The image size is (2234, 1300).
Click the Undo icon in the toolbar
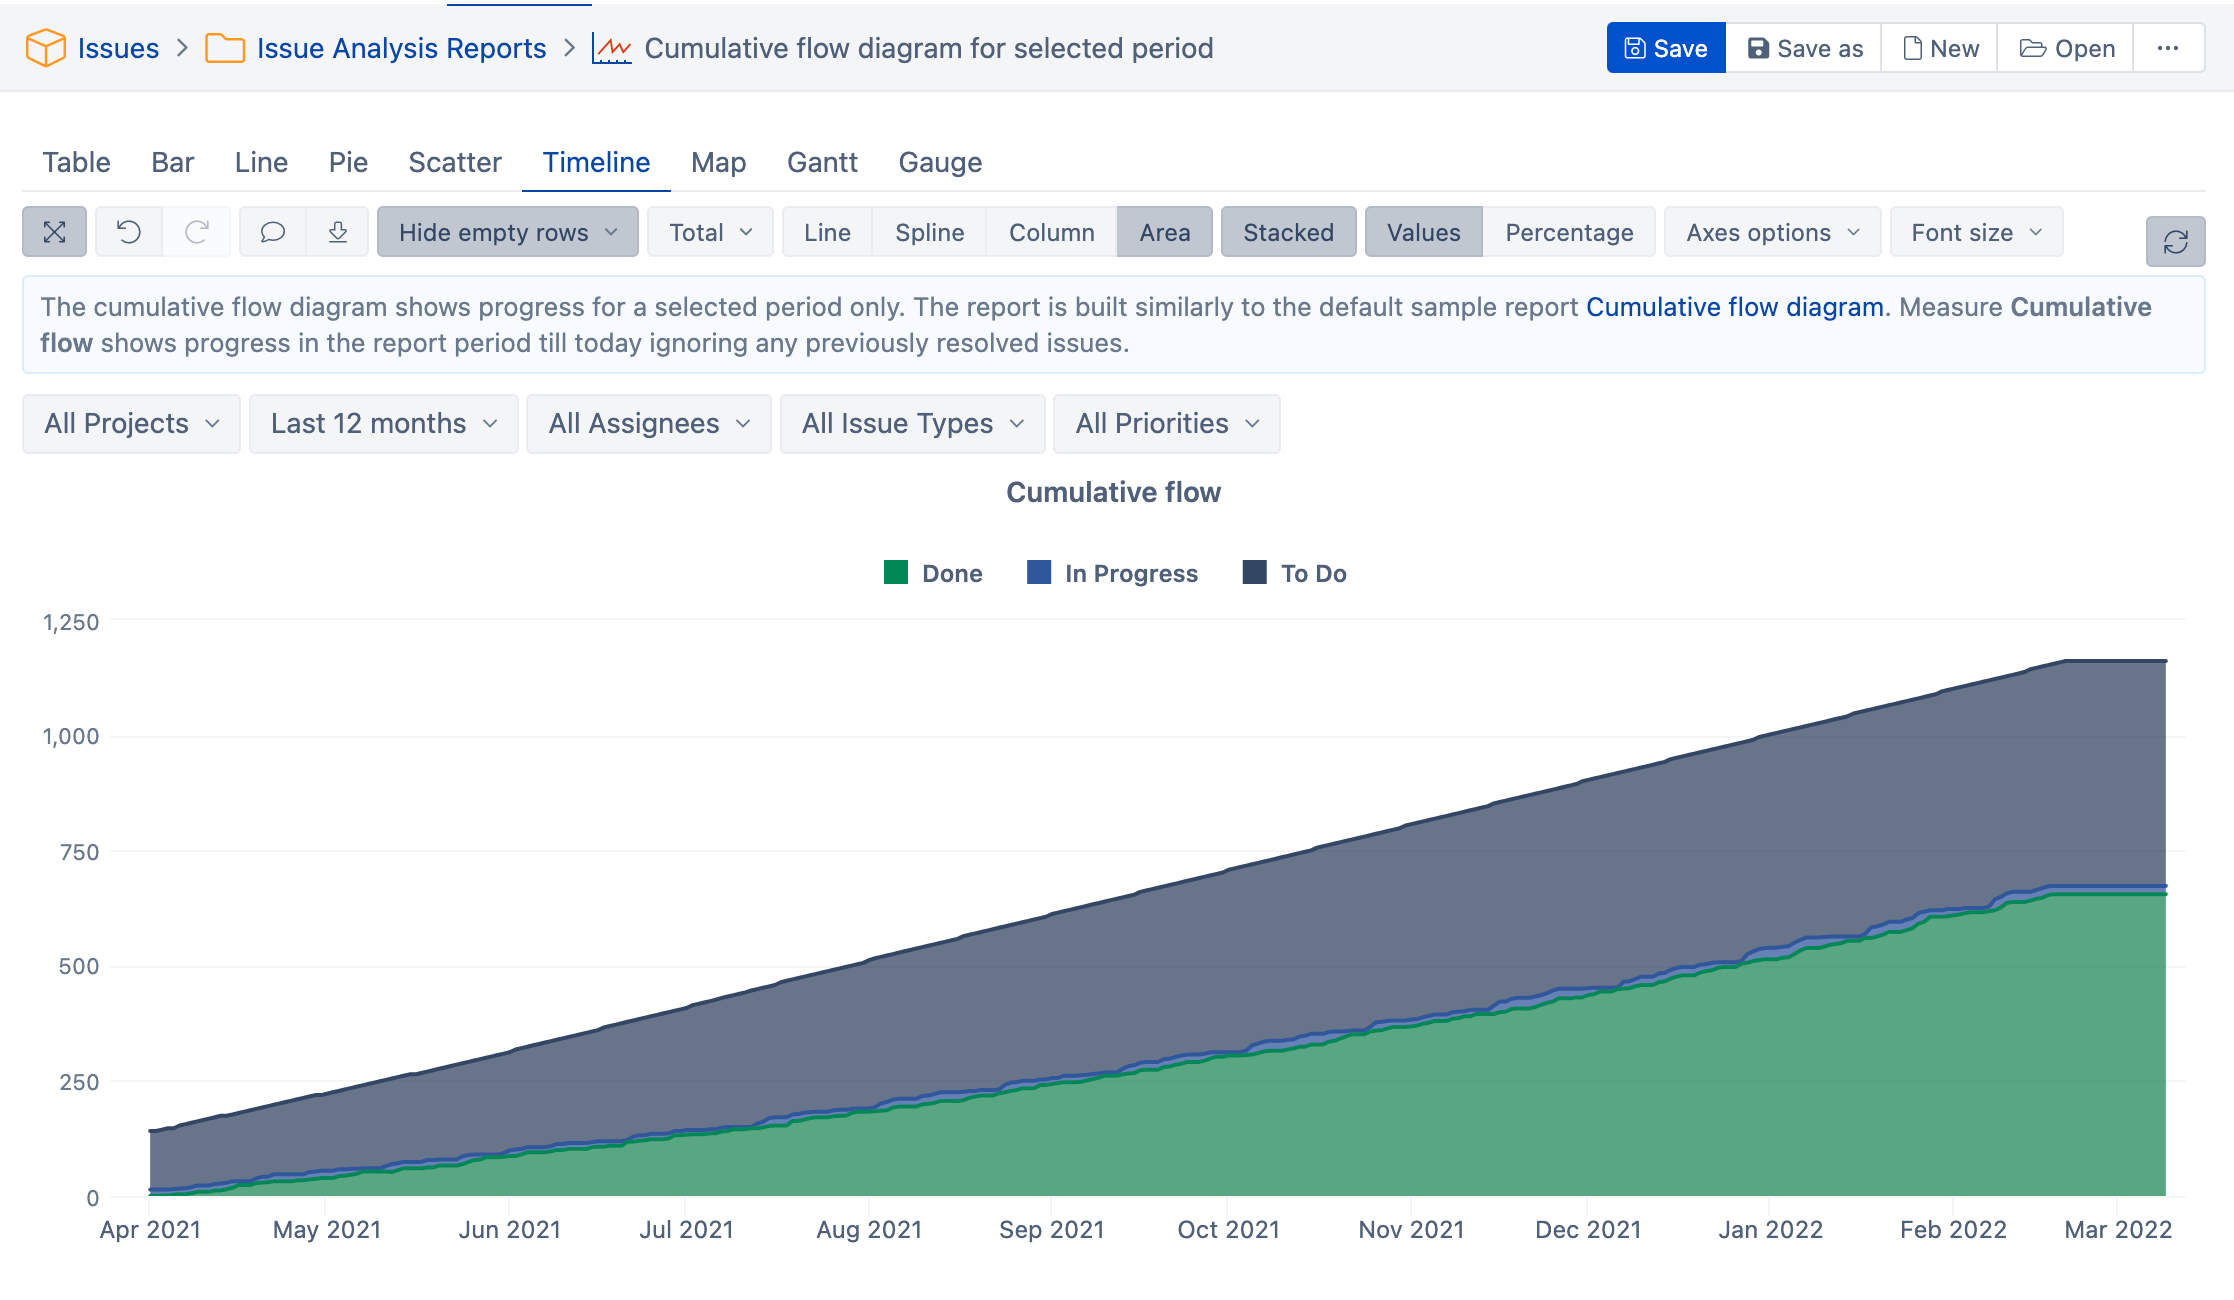click(128, 231)
